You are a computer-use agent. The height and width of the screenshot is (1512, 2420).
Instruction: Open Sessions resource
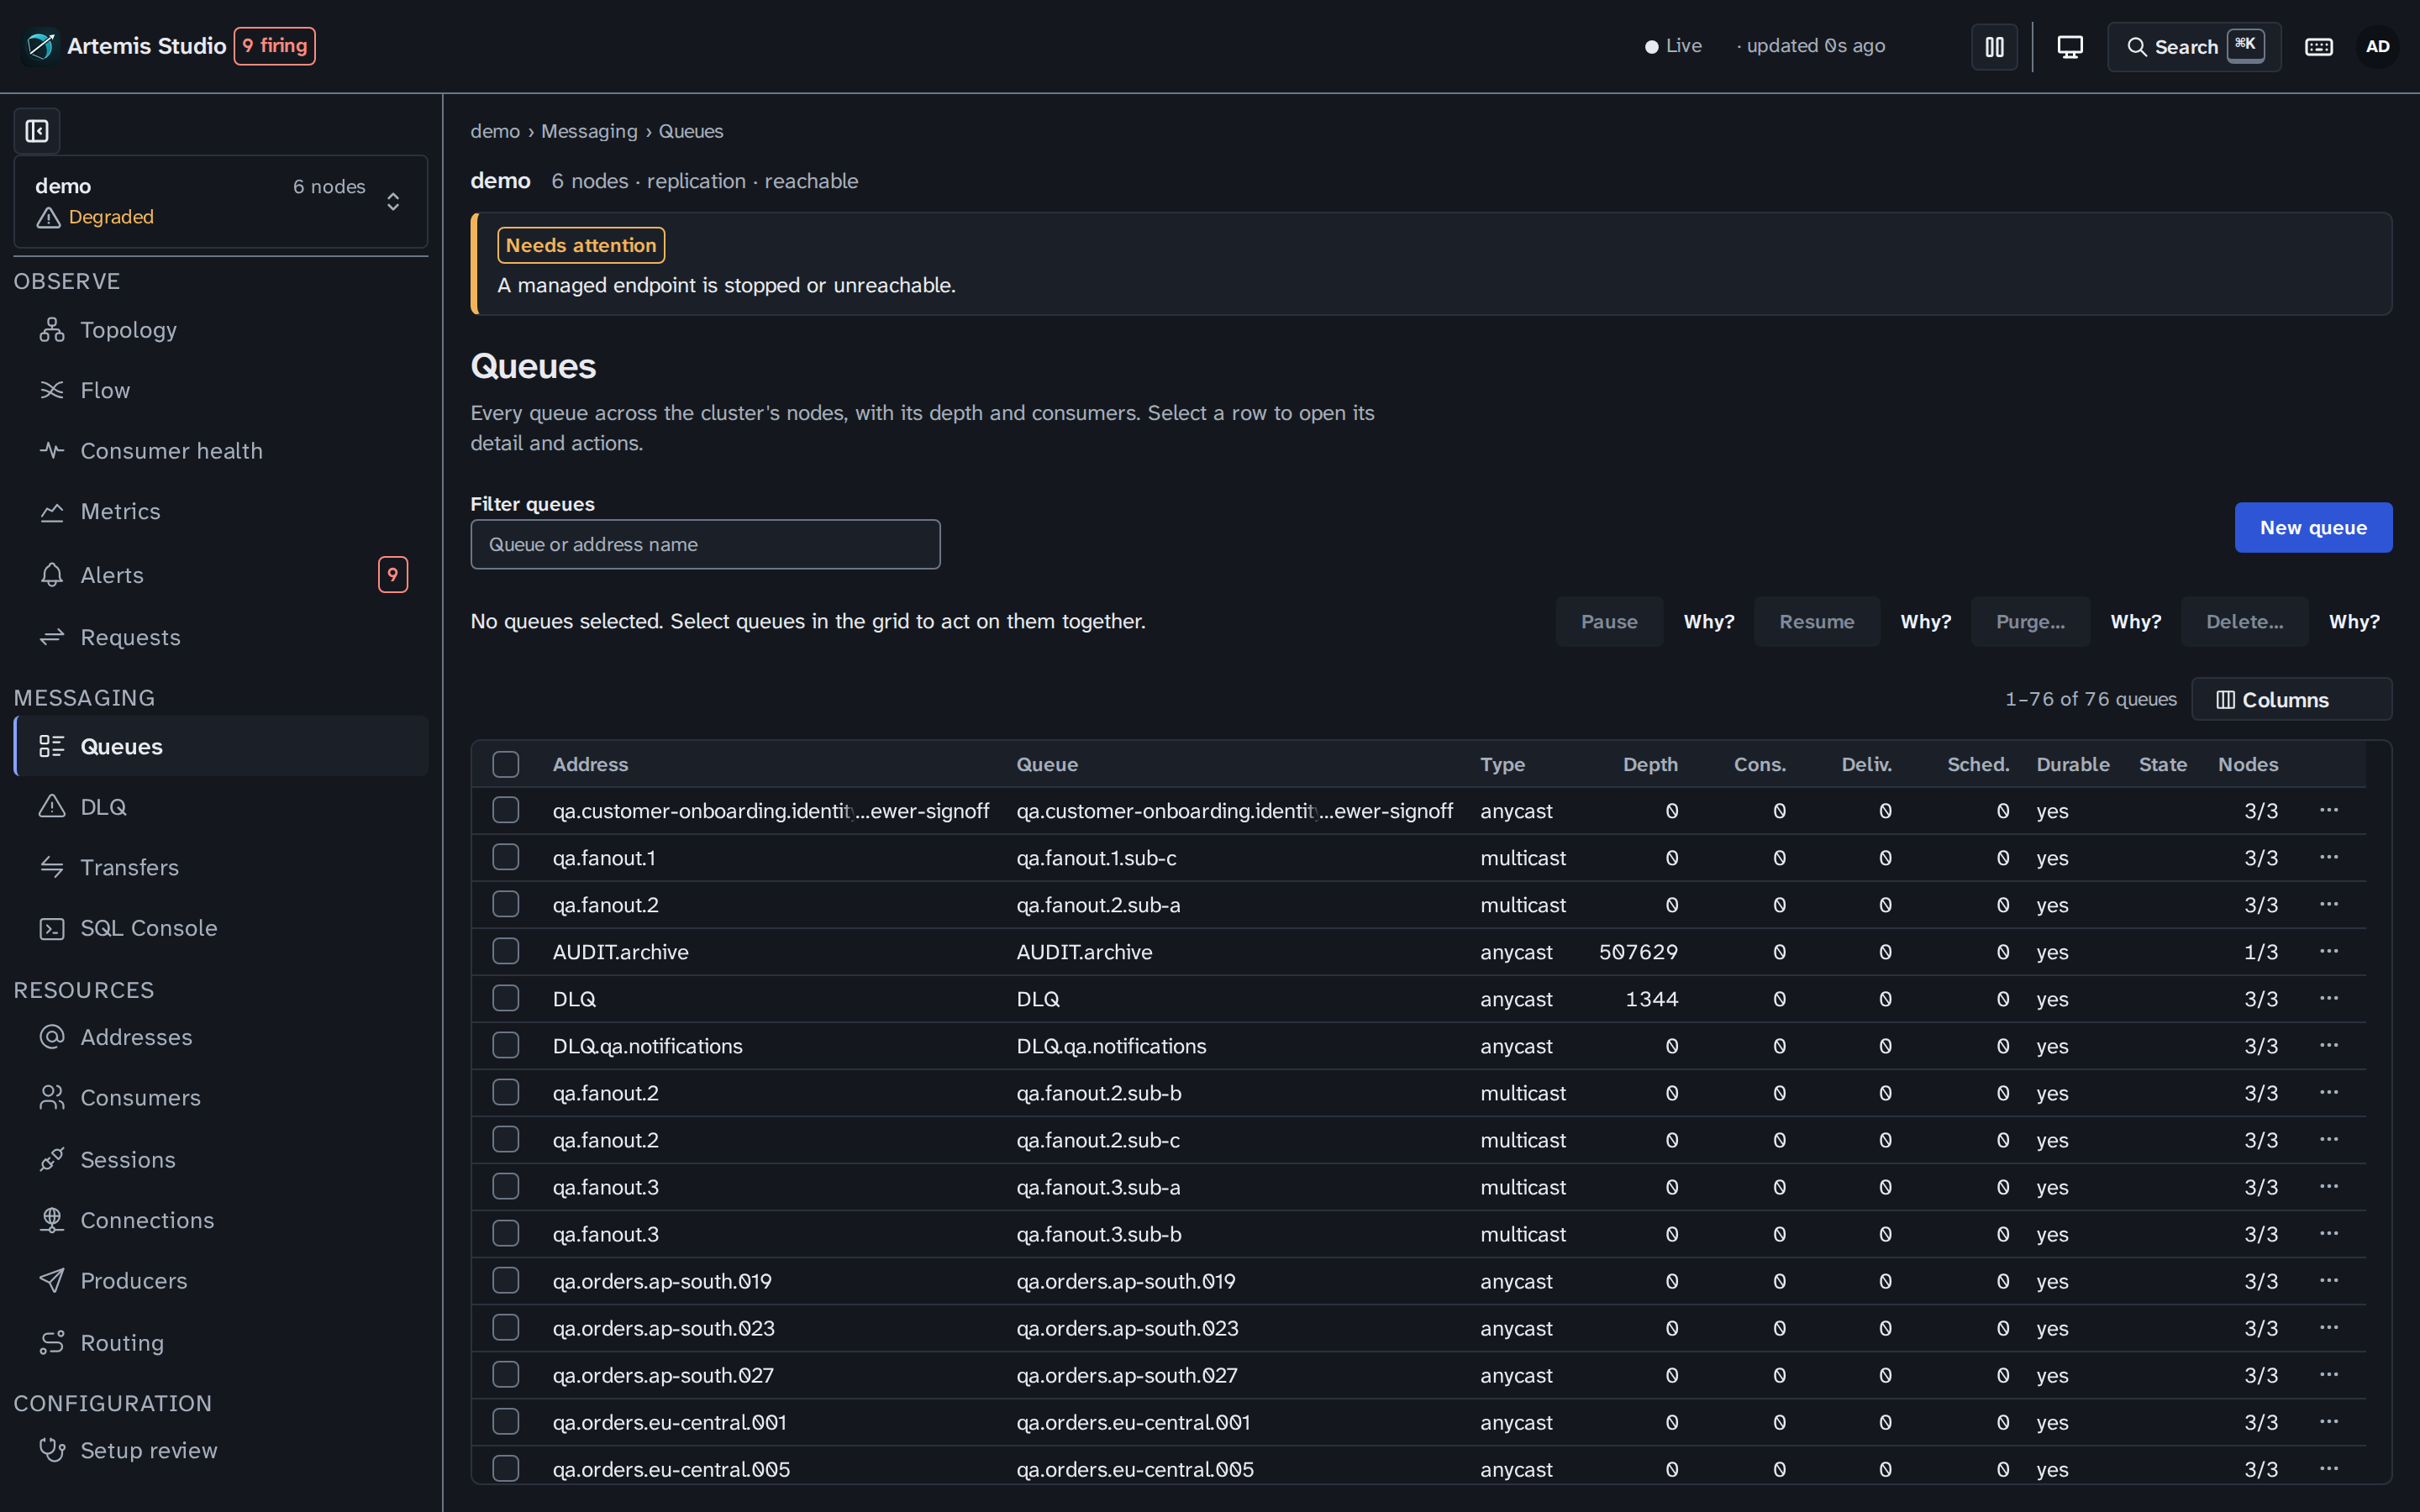(221, 1160)
